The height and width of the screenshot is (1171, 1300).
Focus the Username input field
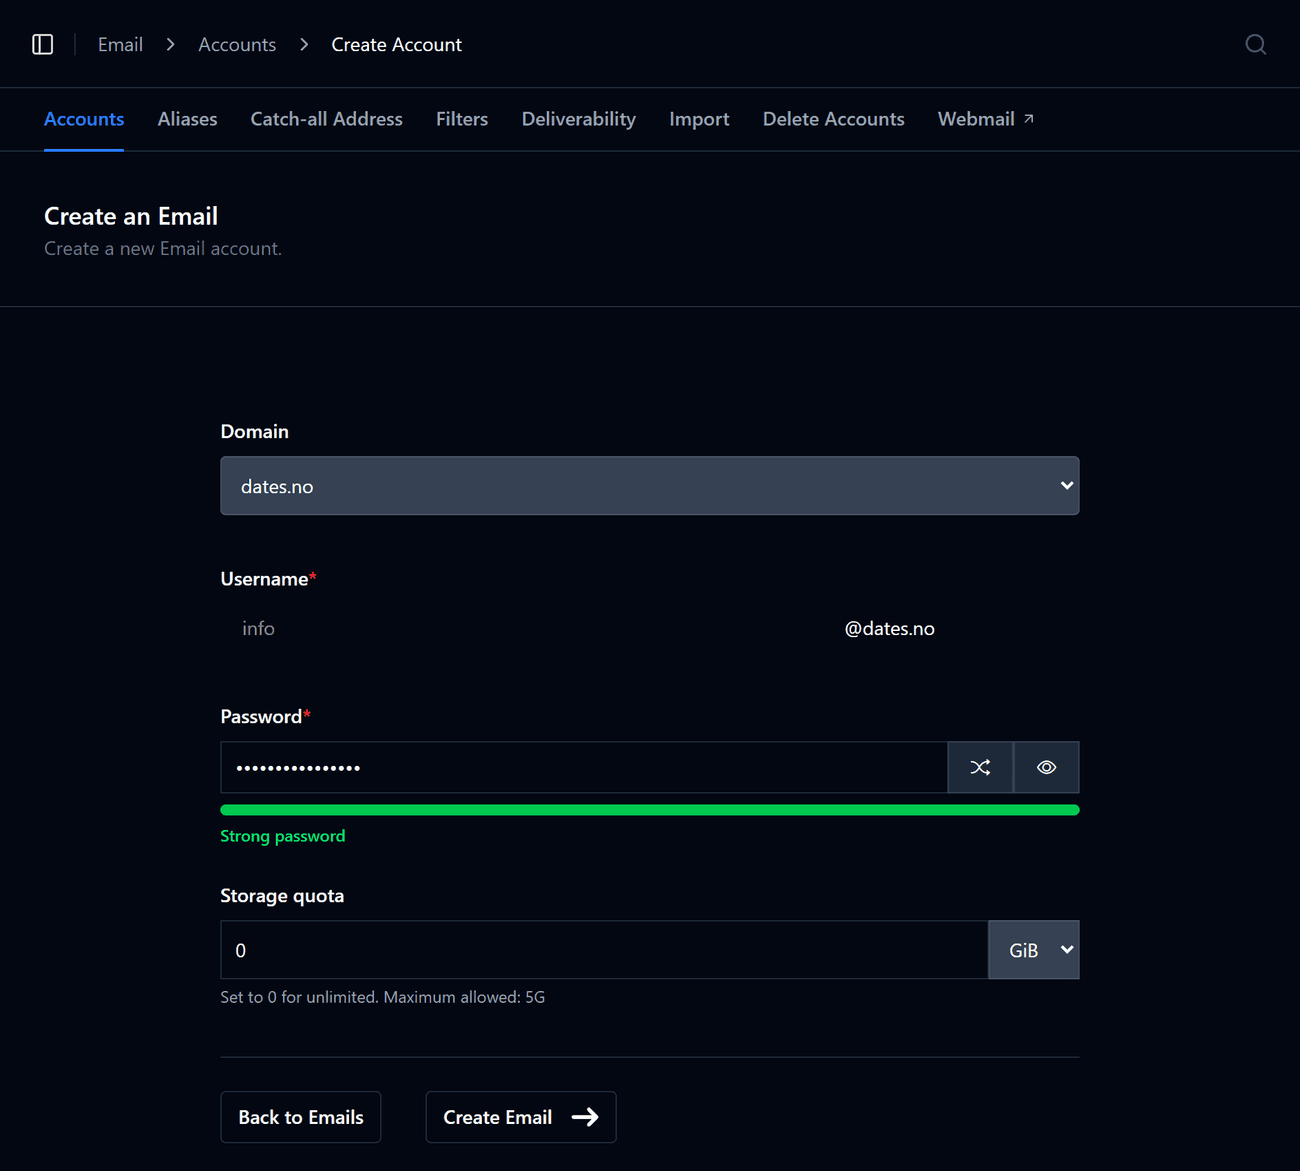tap(527, 629)
